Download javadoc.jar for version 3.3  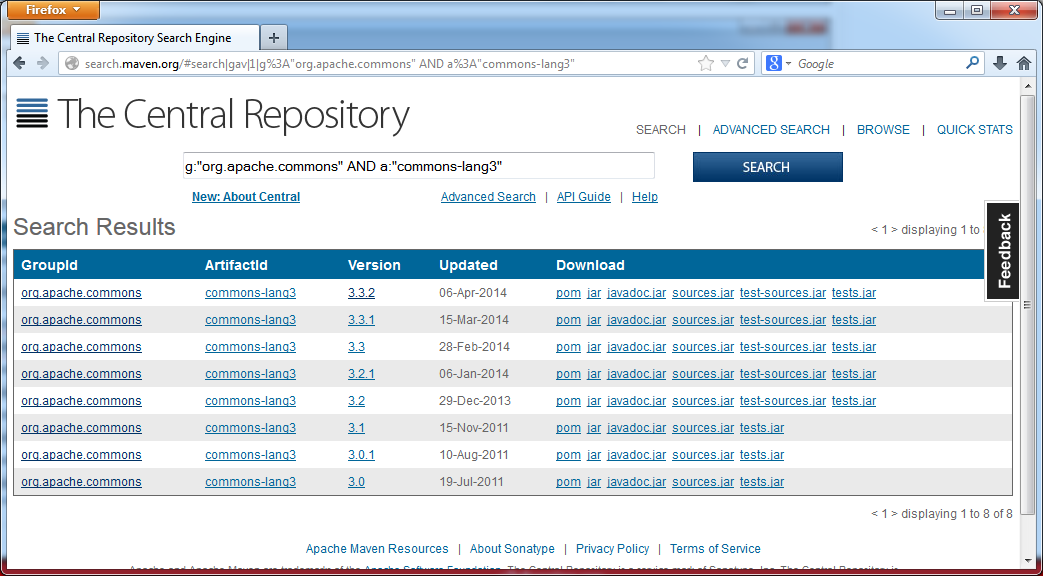(636, 347)
